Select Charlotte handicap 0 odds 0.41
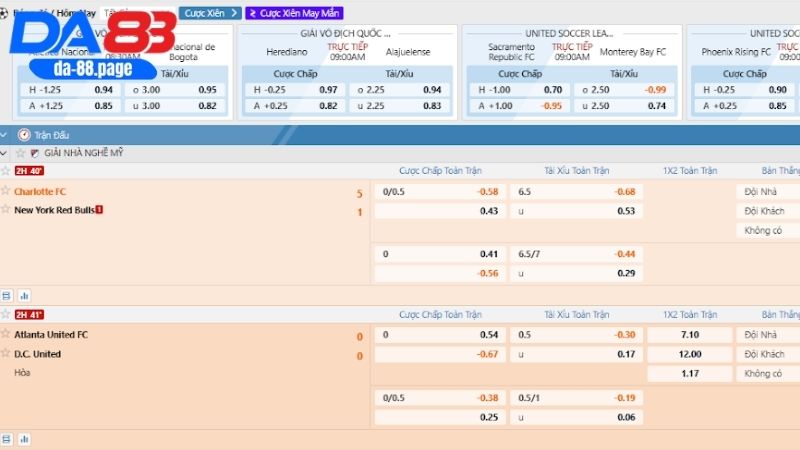Viewport: 800px width, 450px height. pos(440,254)
